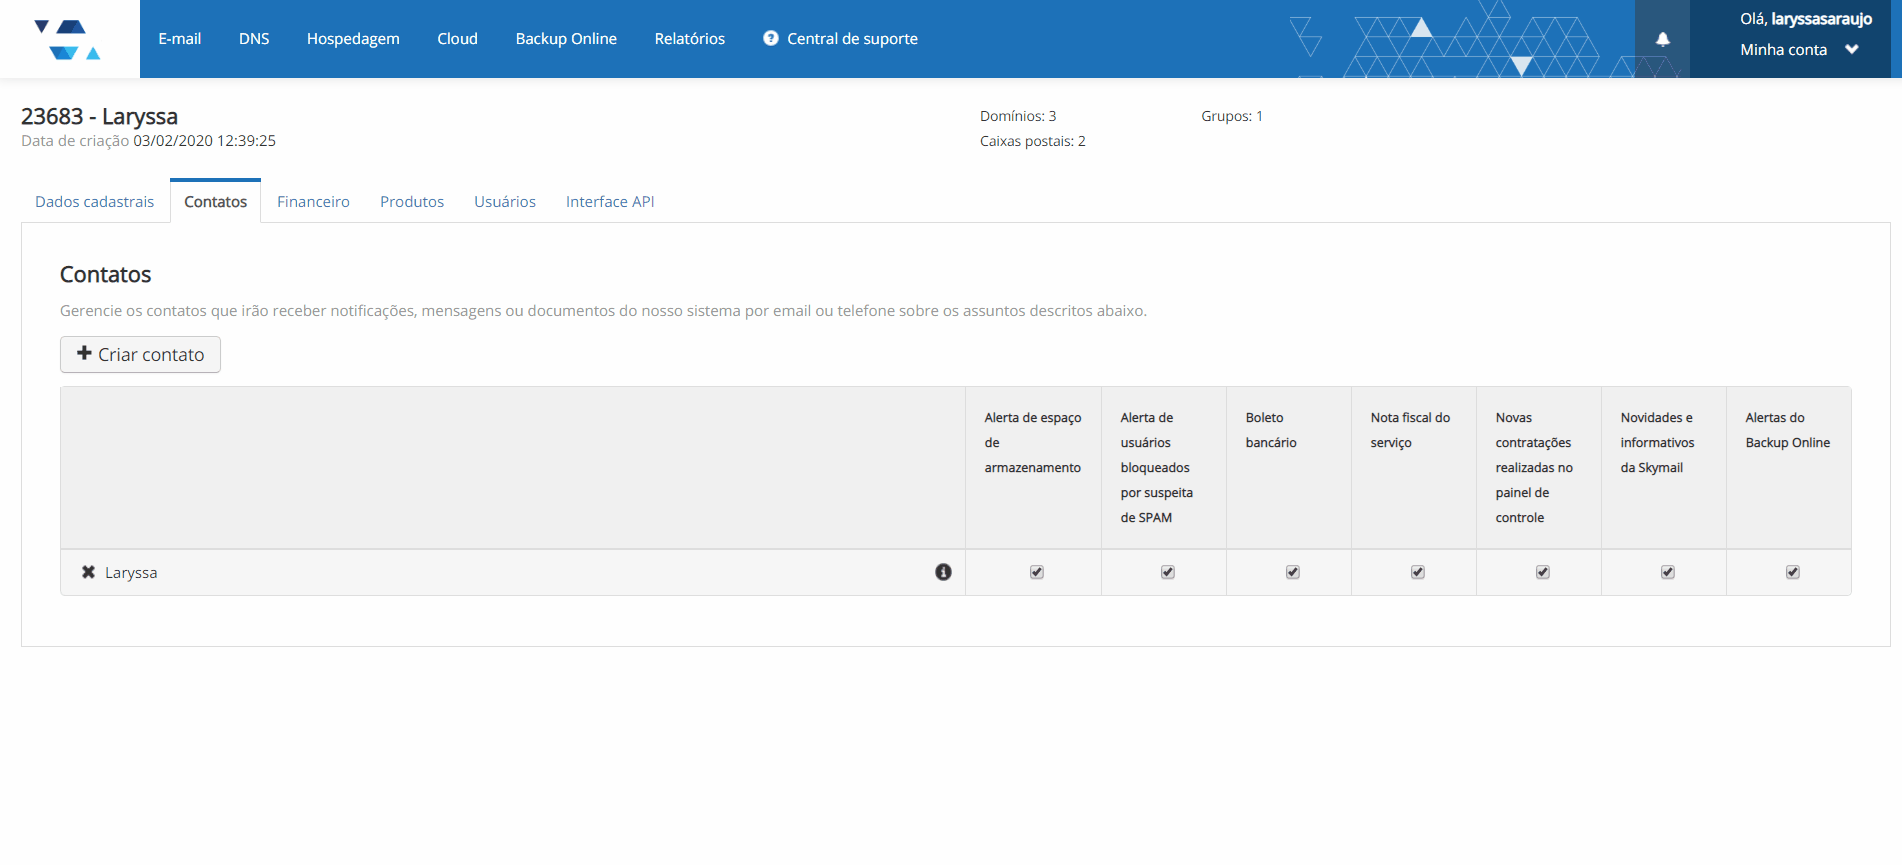Uncheck Nota fiscal do serviço checkbox

coord(1417,572)
